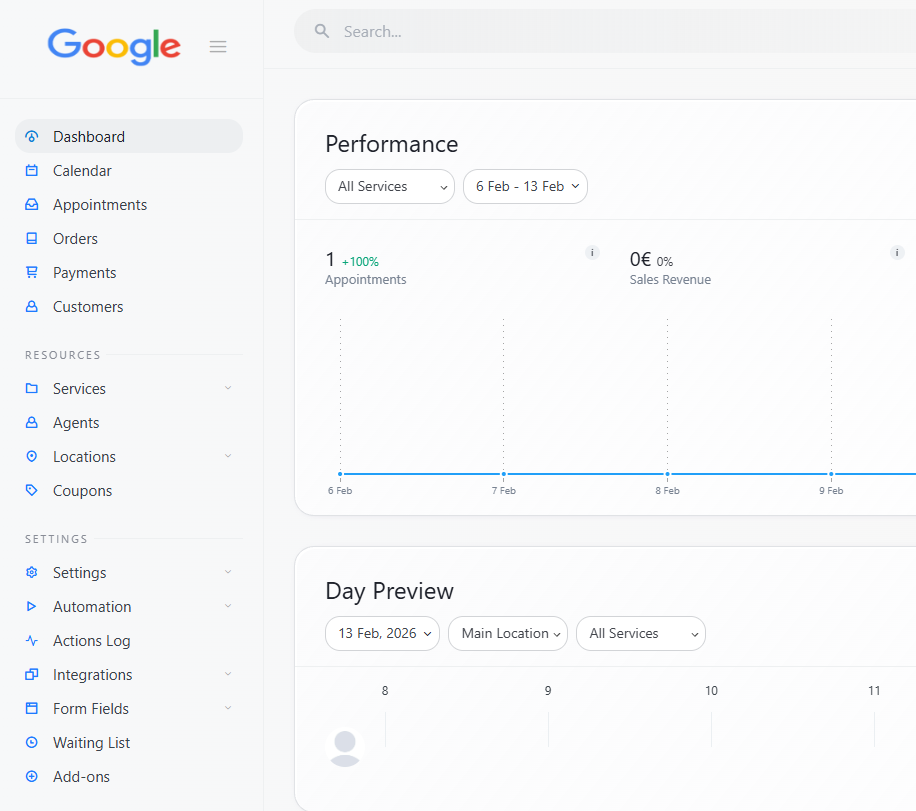Click the Coupons tag icon
This screenshot has width=916, height=811.
point(32,491)
